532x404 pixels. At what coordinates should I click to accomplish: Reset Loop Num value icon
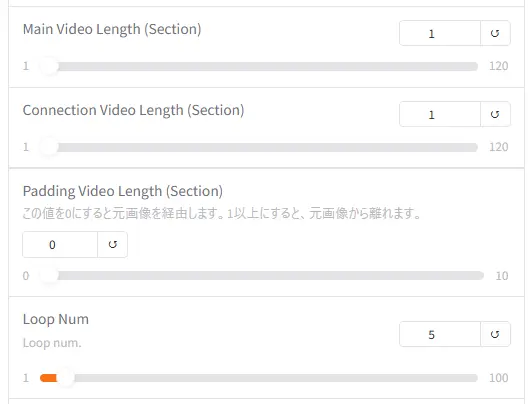pyautogui.click(x=495, y=334)
